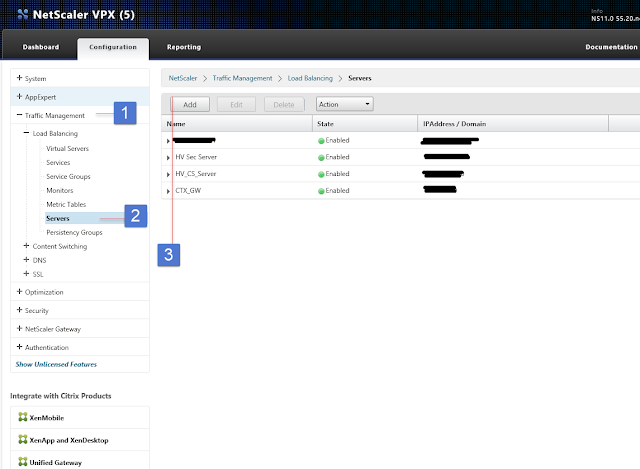
Task: Open Persistency Groups in tree
Action: tap(74, 232)
